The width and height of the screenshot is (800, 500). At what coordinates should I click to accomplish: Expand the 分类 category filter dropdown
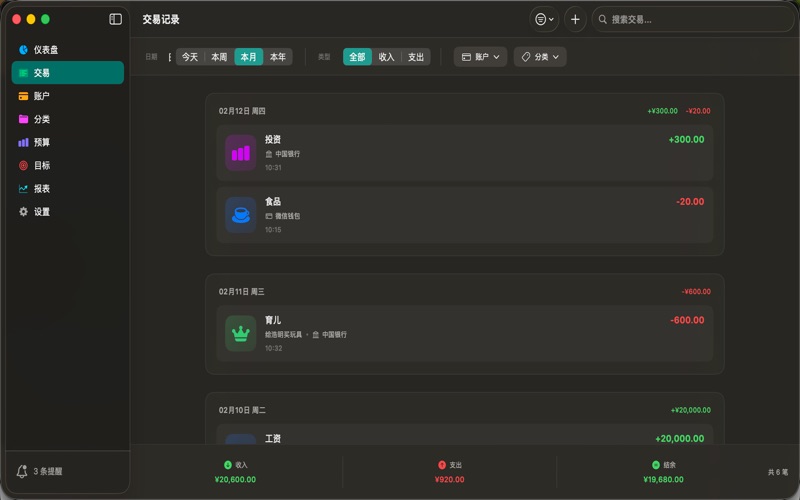(540, 57)
